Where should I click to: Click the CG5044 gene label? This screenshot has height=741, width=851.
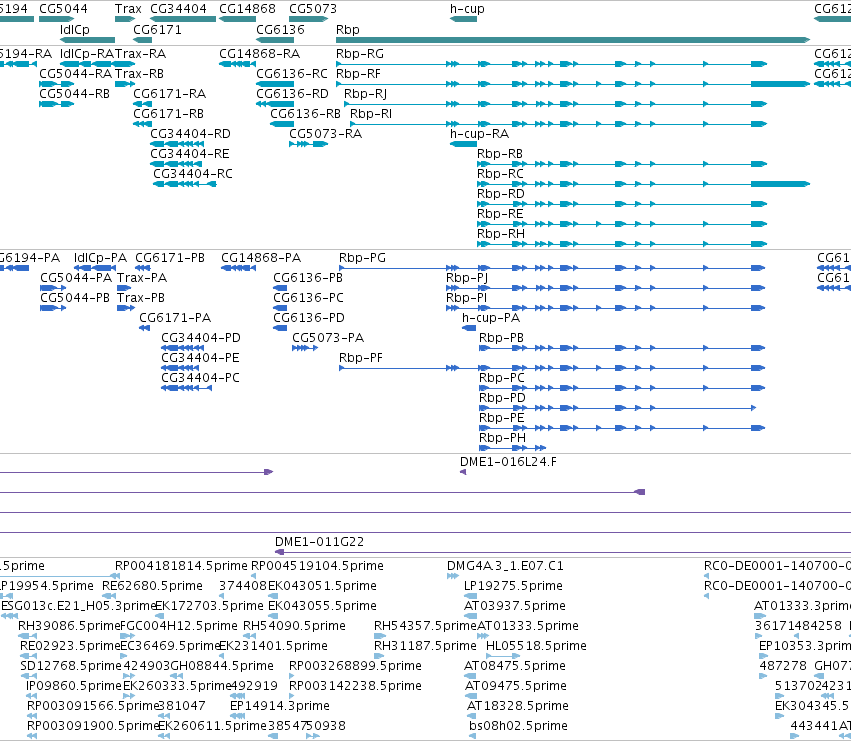pyautogui.click(x=63, y=9)
